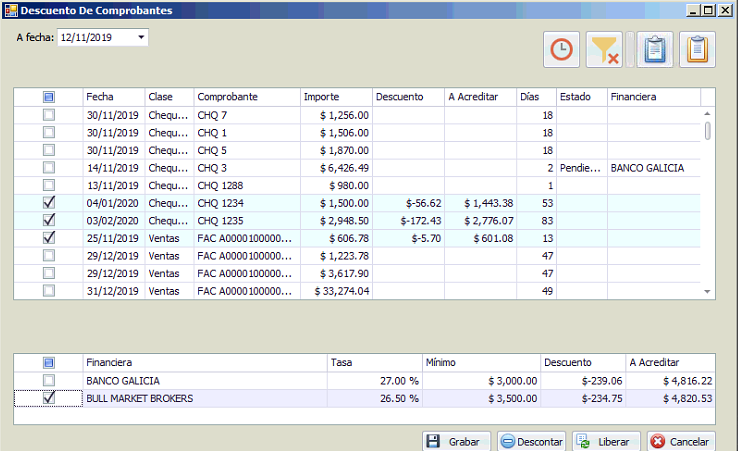738x451 pixels.
Task: Click the app icon in title bar
Action: pyautogui.click(x=11, y=10)
